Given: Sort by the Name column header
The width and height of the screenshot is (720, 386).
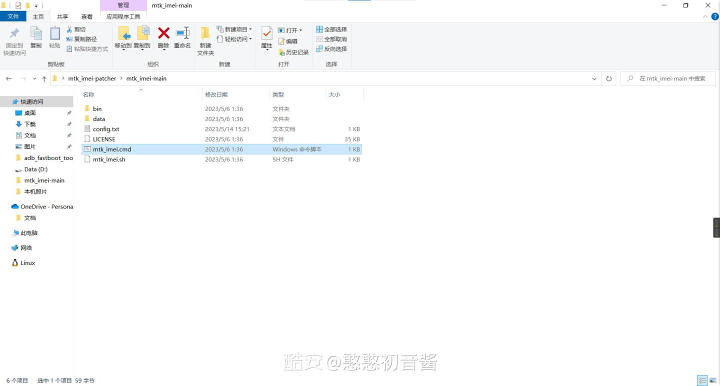Looking at the screenshot, I should pos(89,95).
